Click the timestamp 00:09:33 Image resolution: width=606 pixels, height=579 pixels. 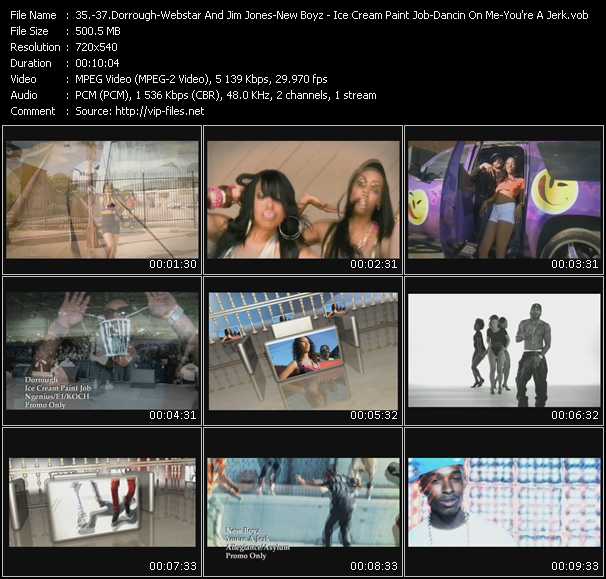575,566
